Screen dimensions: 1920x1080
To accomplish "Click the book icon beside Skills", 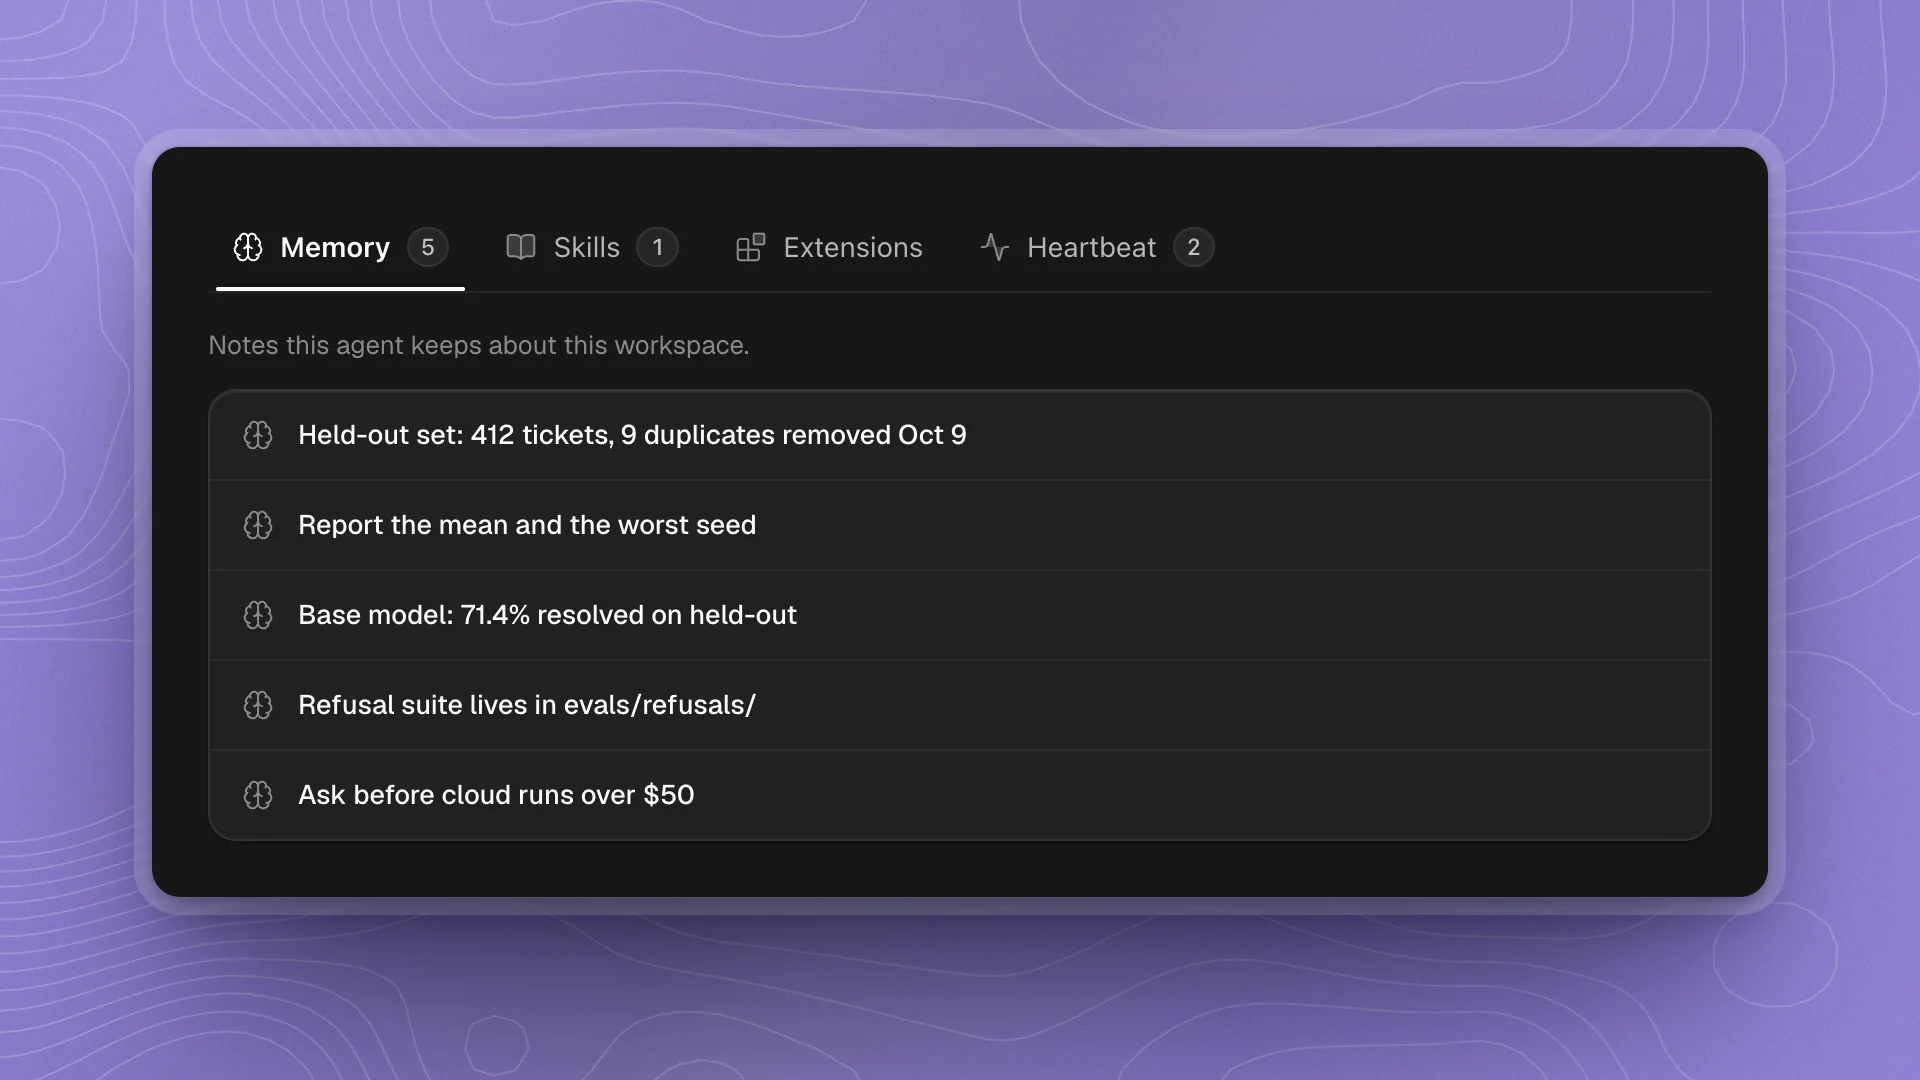I will click(521, 247).
